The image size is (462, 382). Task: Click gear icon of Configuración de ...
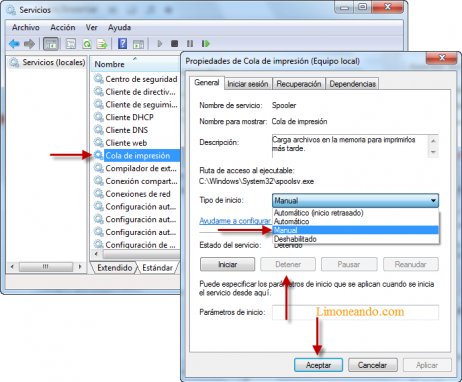coord(99,244)
